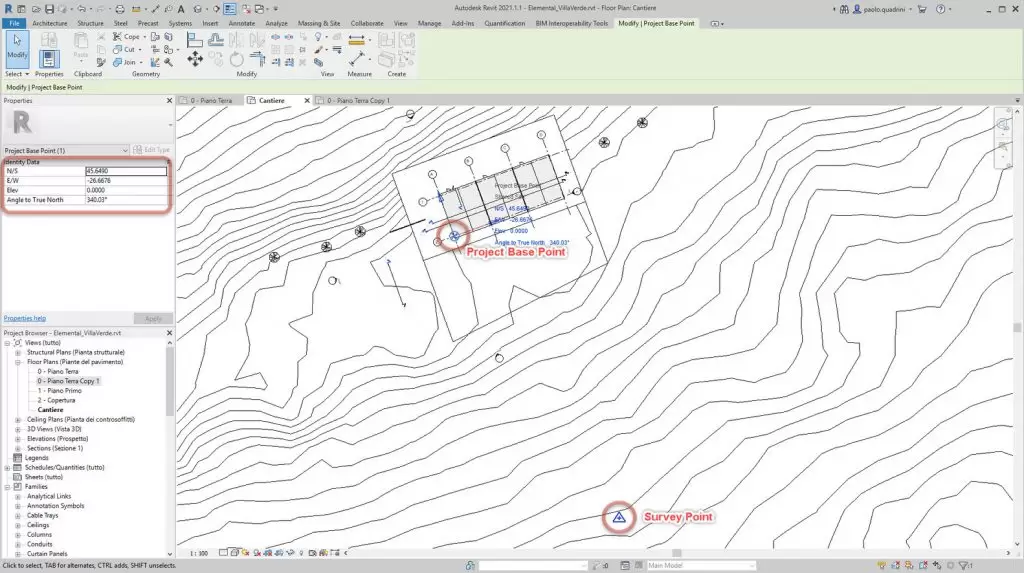Click the Measure dimension icon in the ribbon

(357, 41)
